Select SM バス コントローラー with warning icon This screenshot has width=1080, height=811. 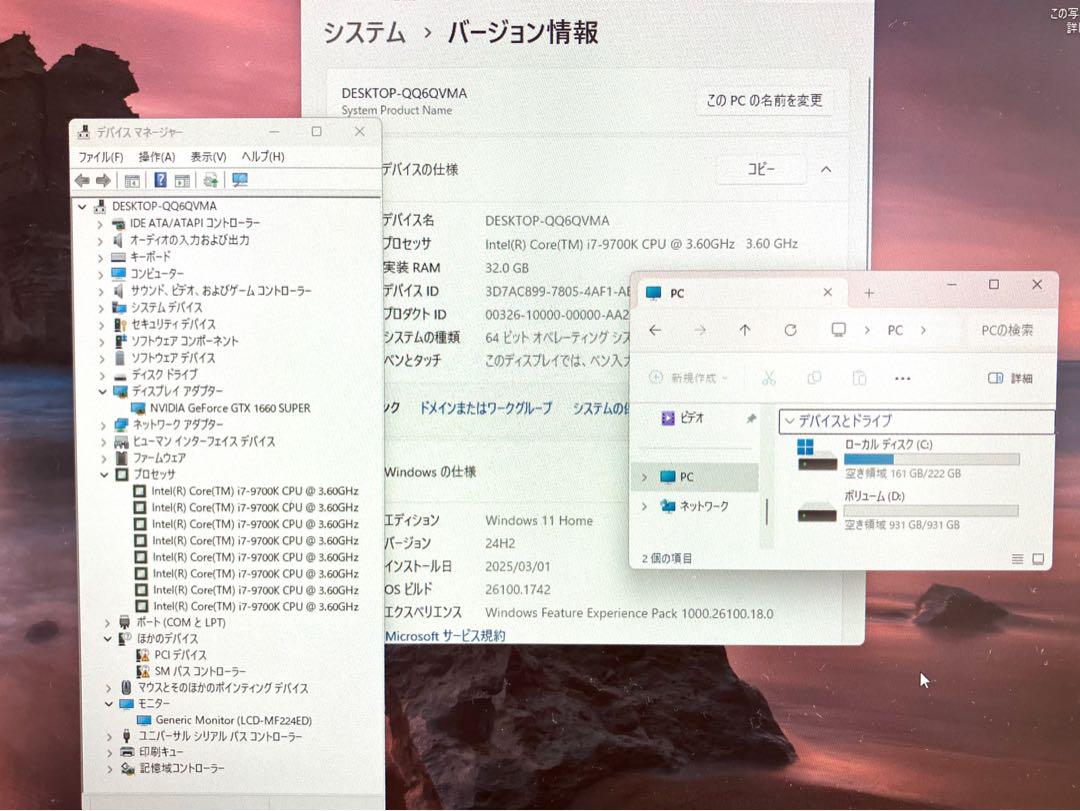(x=200, y=671)
